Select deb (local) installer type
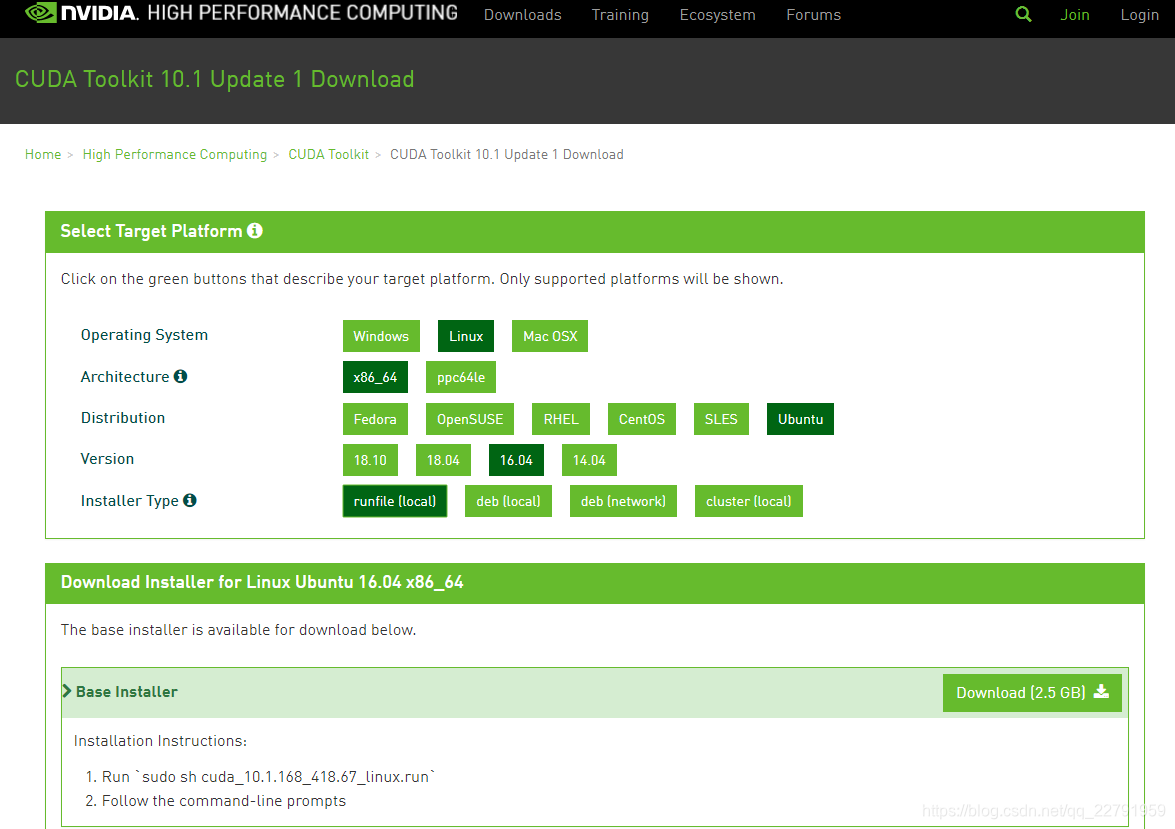The height and width of the screenshot is (829, 1175). (508, 501)
